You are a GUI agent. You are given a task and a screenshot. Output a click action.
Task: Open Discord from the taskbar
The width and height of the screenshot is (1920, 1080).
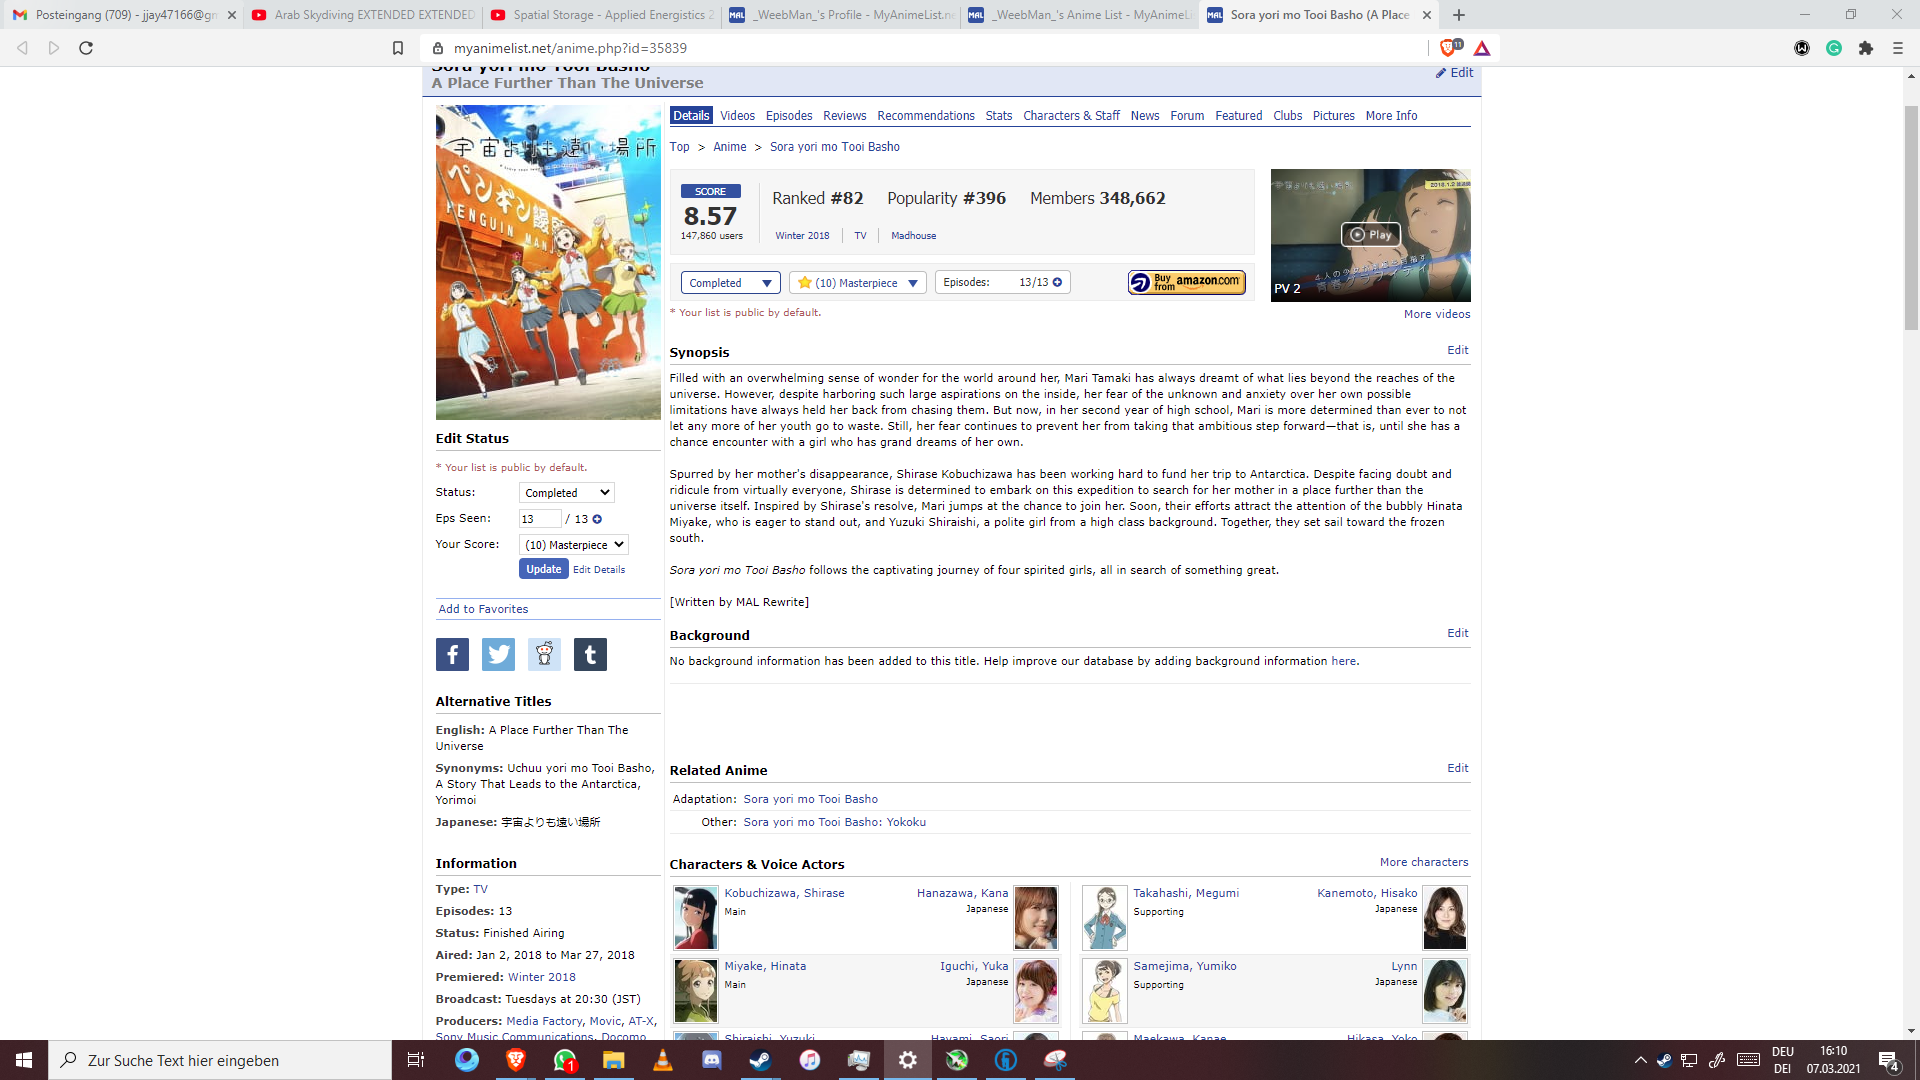[x=712, y=1060]
